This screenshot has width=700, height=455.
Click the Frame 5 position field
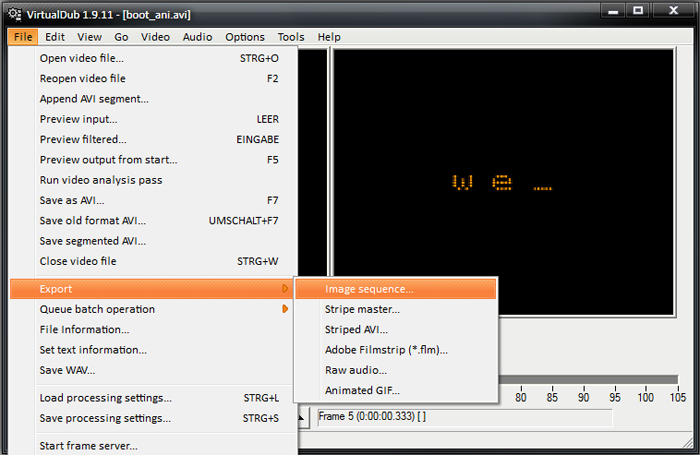[x=465, y=417]
